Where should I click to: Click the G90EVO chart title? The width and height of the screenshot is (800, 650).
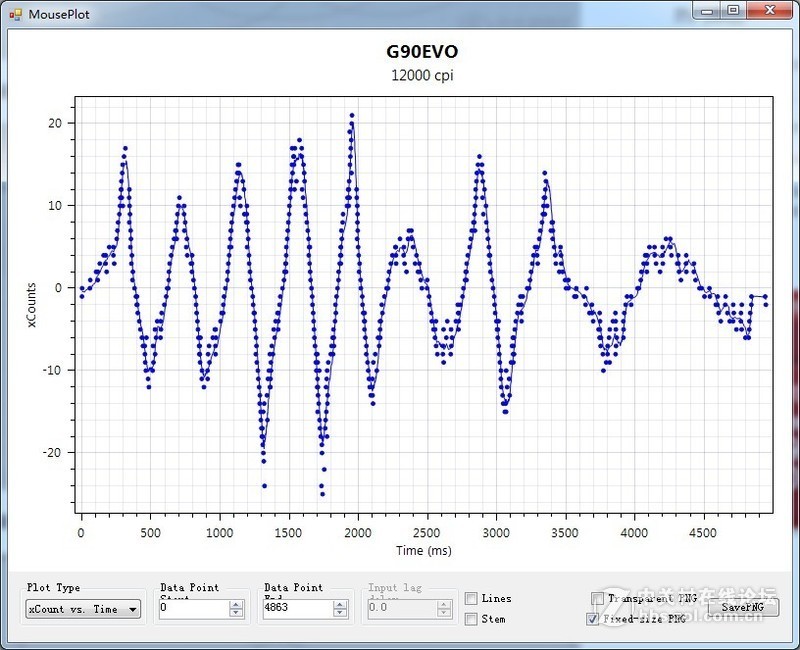tap(422, 52)
